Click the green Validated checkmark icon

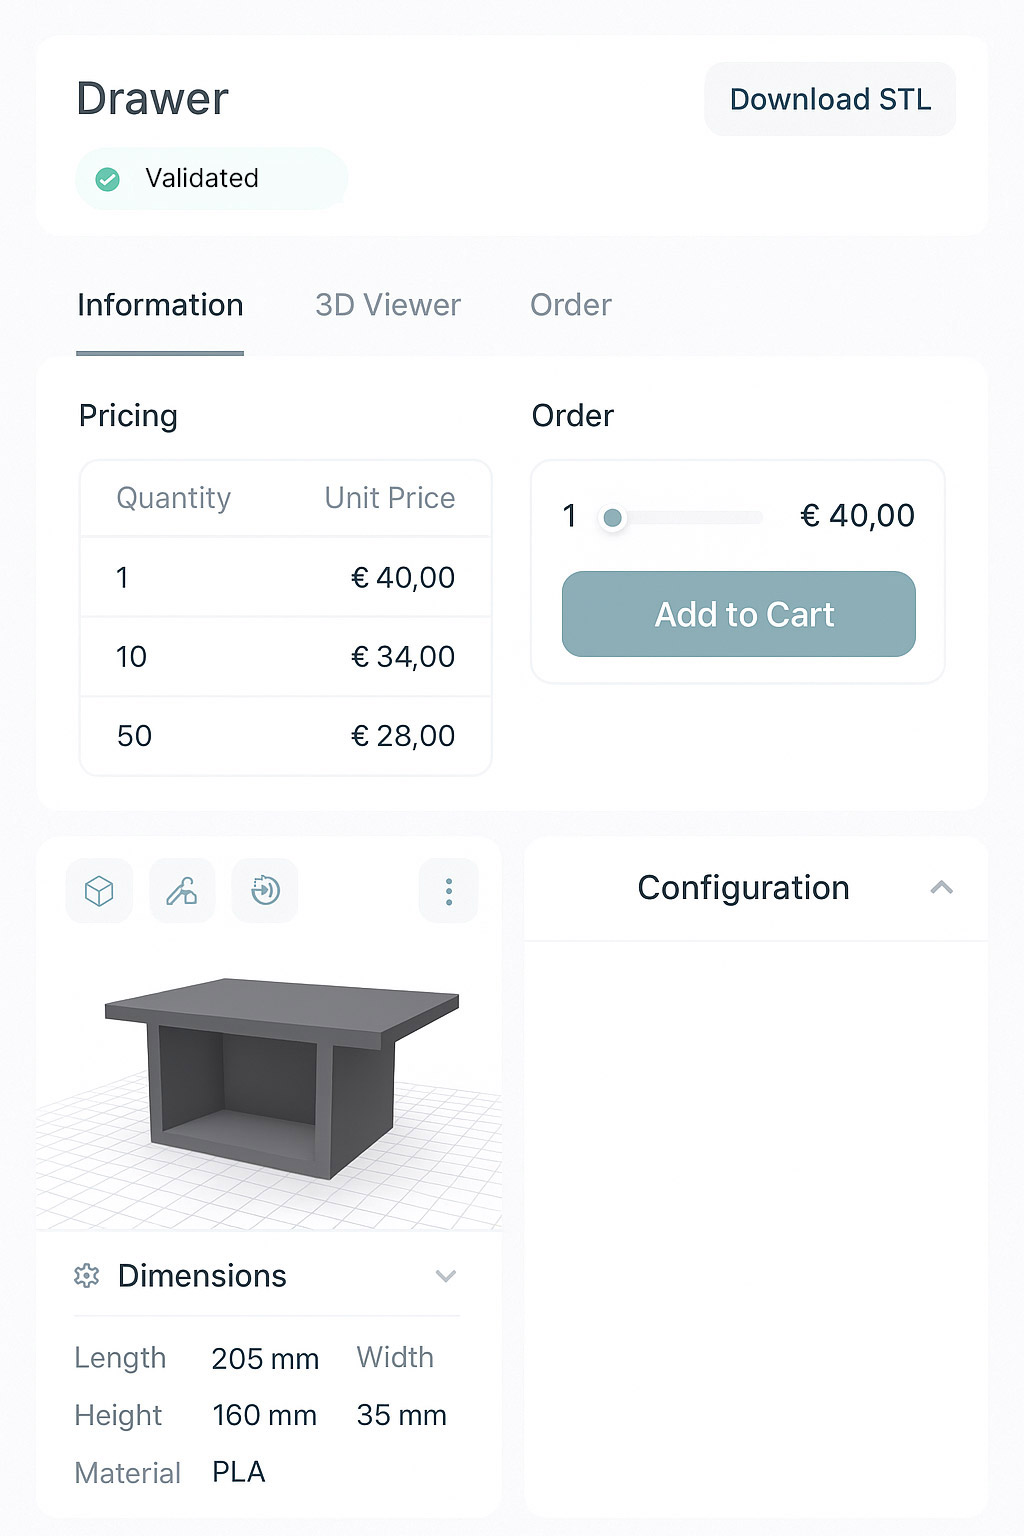107,179
